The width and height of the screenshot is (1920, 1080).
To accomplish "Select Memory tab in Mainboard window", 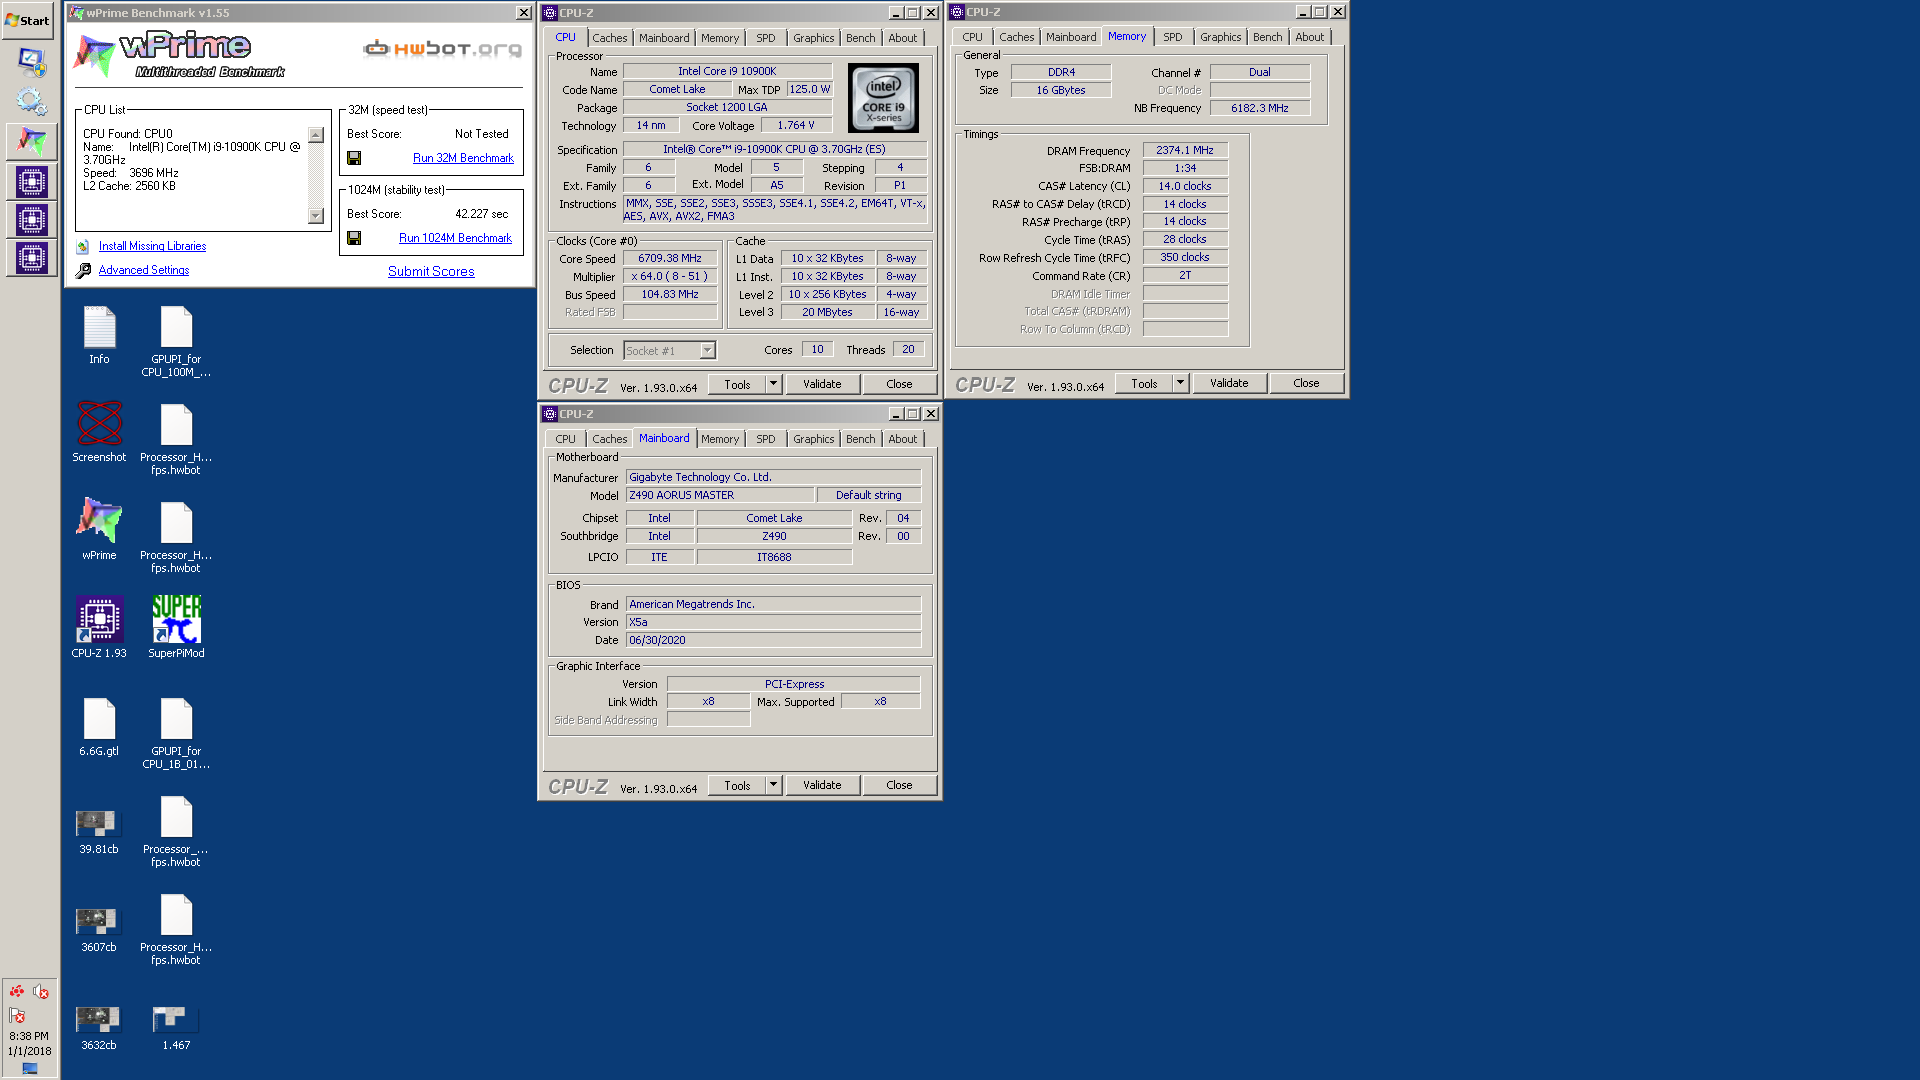I will [x=719, y=439].
